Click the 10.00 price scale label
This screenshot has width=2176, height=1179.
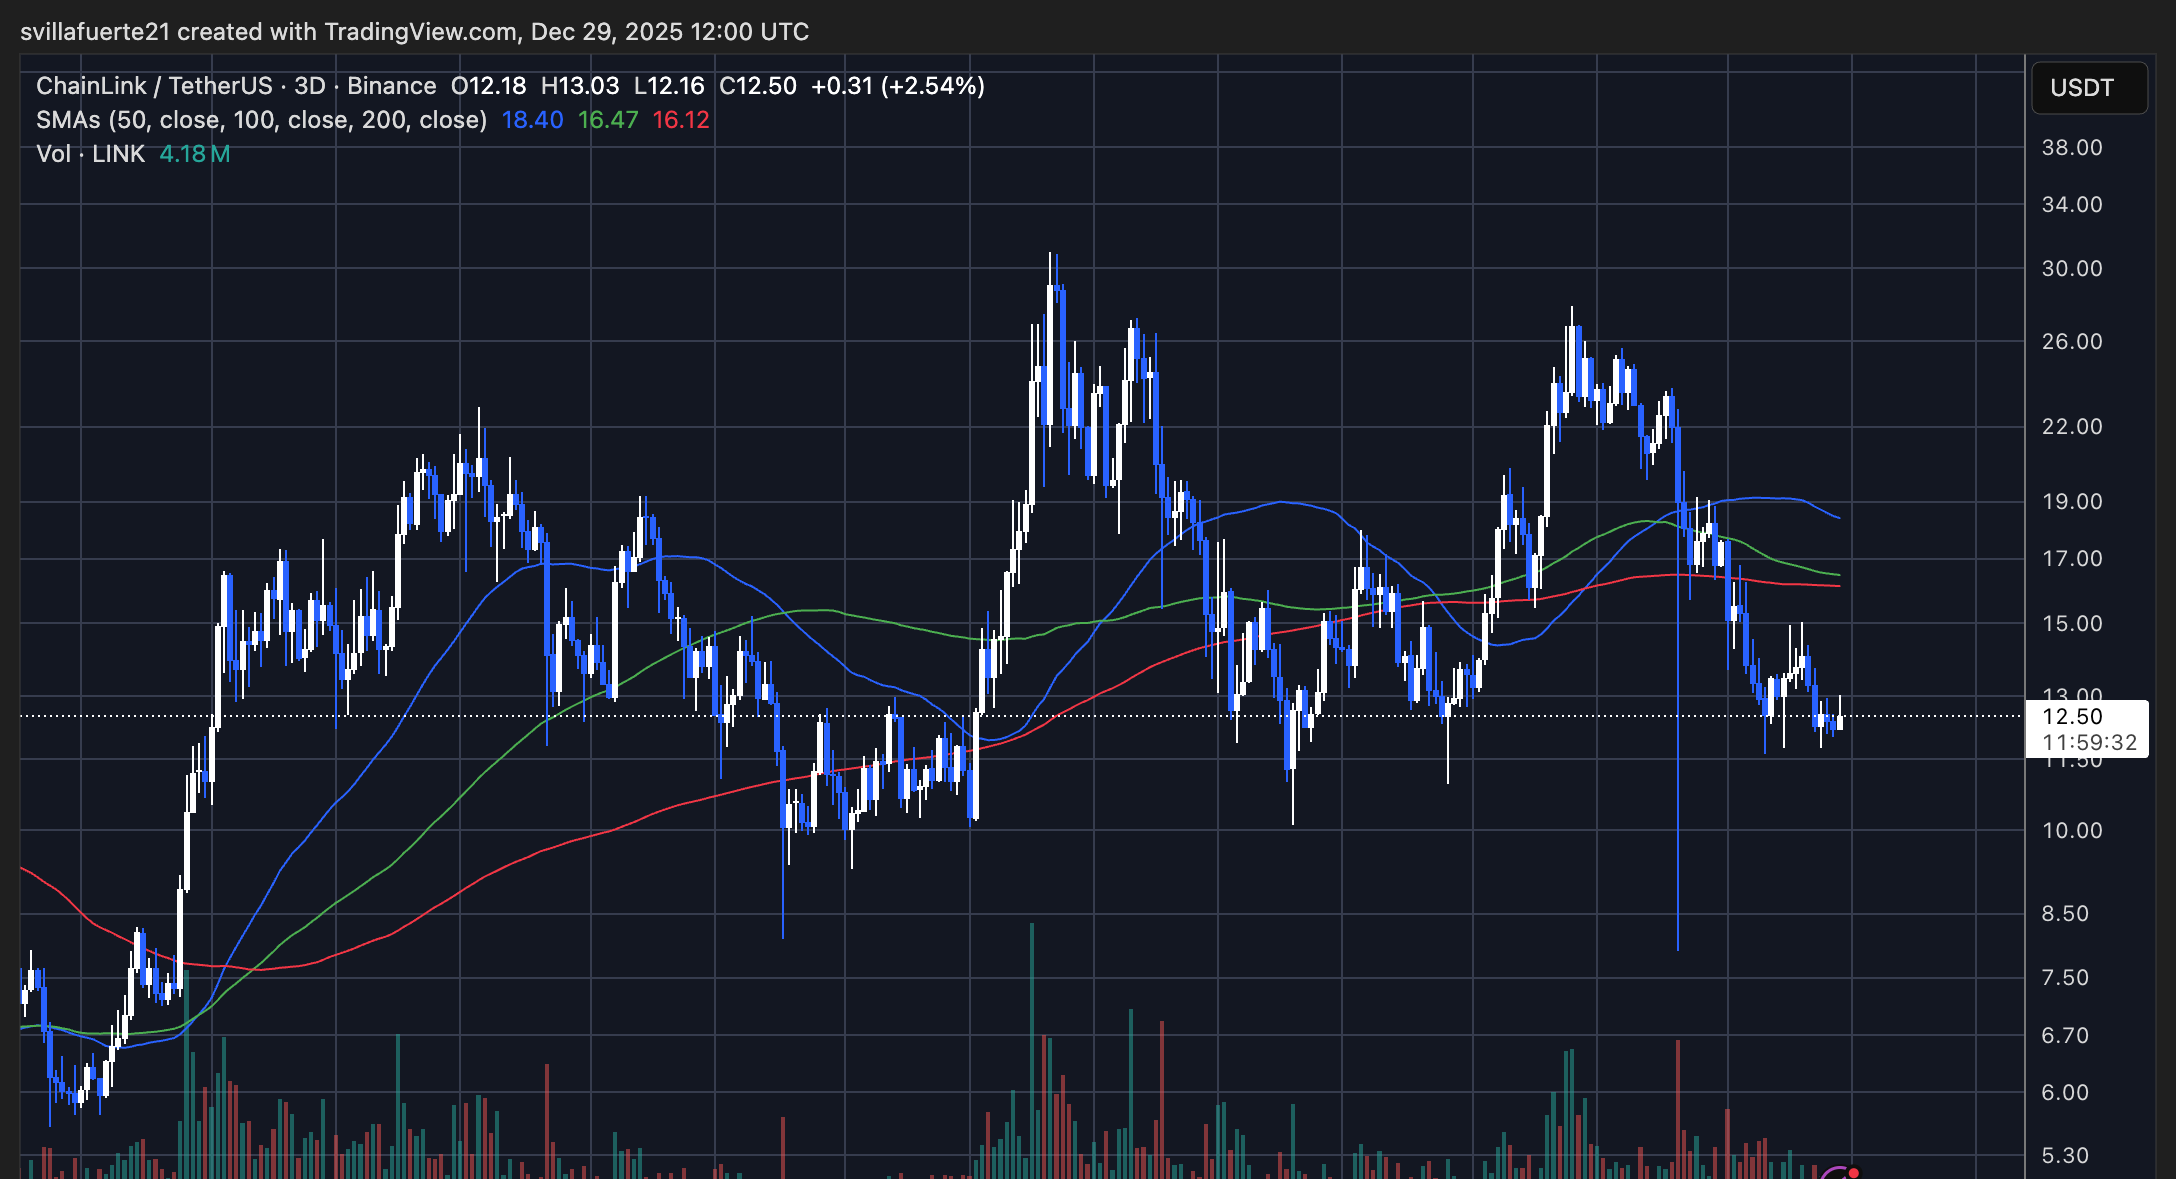click(2072, 831)
